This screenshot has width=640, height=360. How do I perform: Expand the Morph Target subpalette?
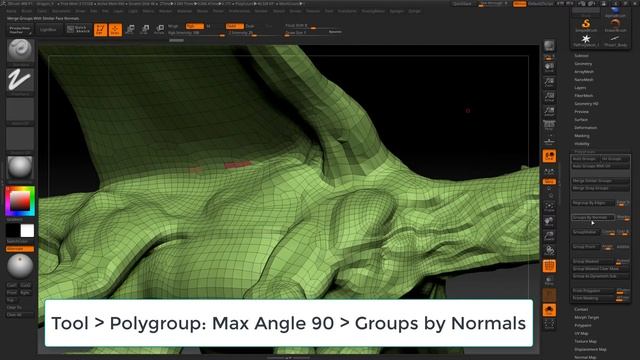tap(587, 317)
